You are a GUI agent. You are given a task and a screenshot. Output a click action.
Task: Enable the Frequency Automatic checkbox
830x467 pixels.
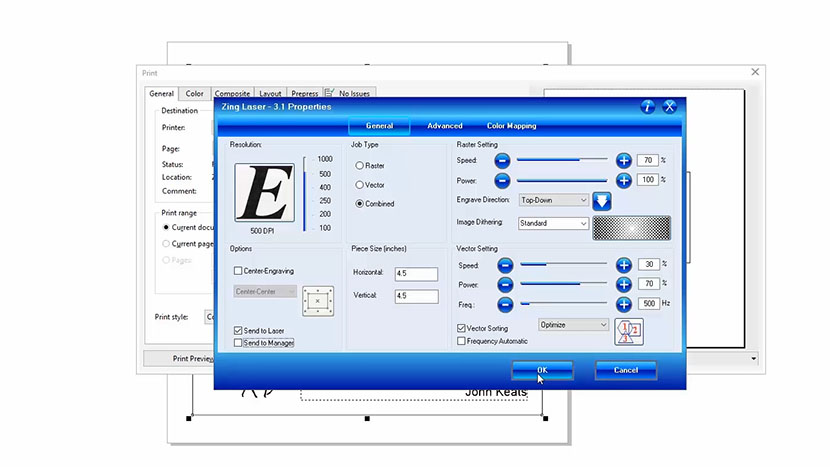(461, 341)
